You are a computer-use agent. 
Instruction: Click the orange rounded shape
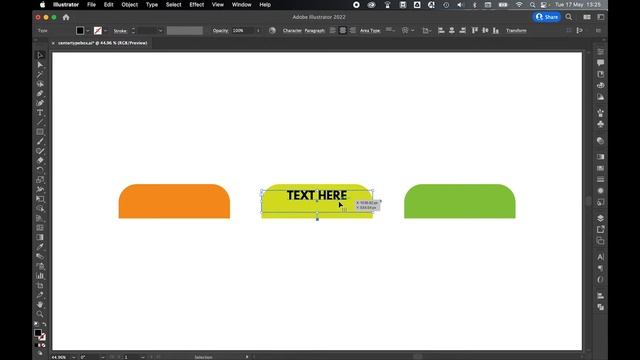pos(174,201)
